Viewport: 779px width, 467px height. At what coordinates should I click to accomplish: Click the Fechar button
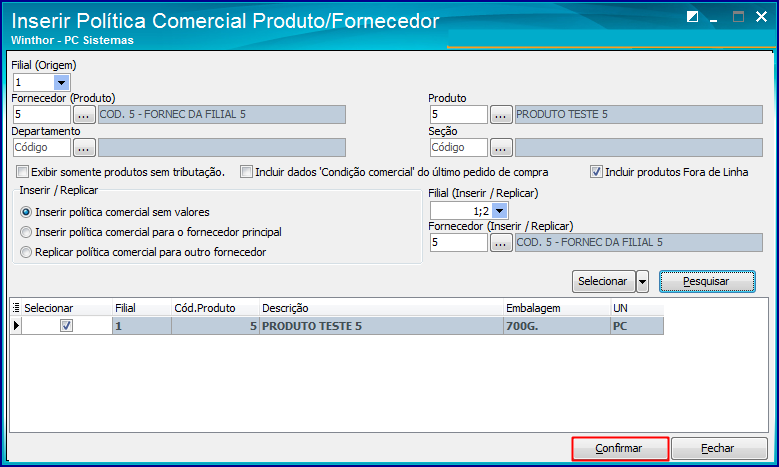tap(719, 449)
